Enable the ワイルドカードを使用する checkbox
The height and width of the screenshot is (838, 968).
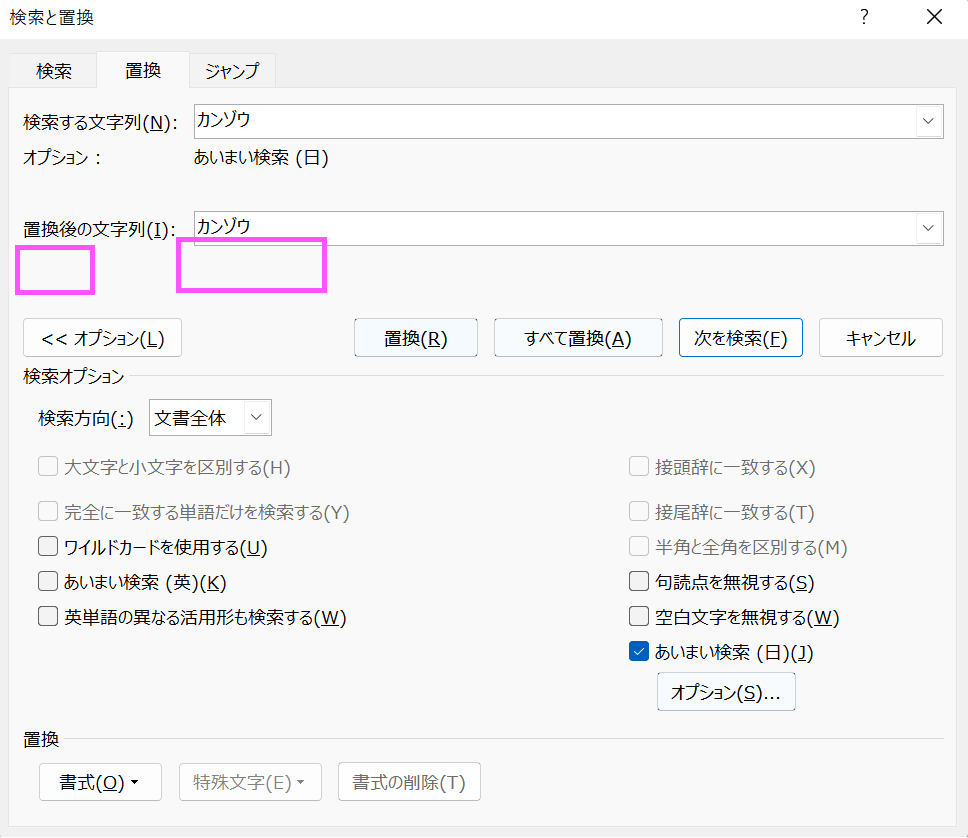(x=48, y=547)
